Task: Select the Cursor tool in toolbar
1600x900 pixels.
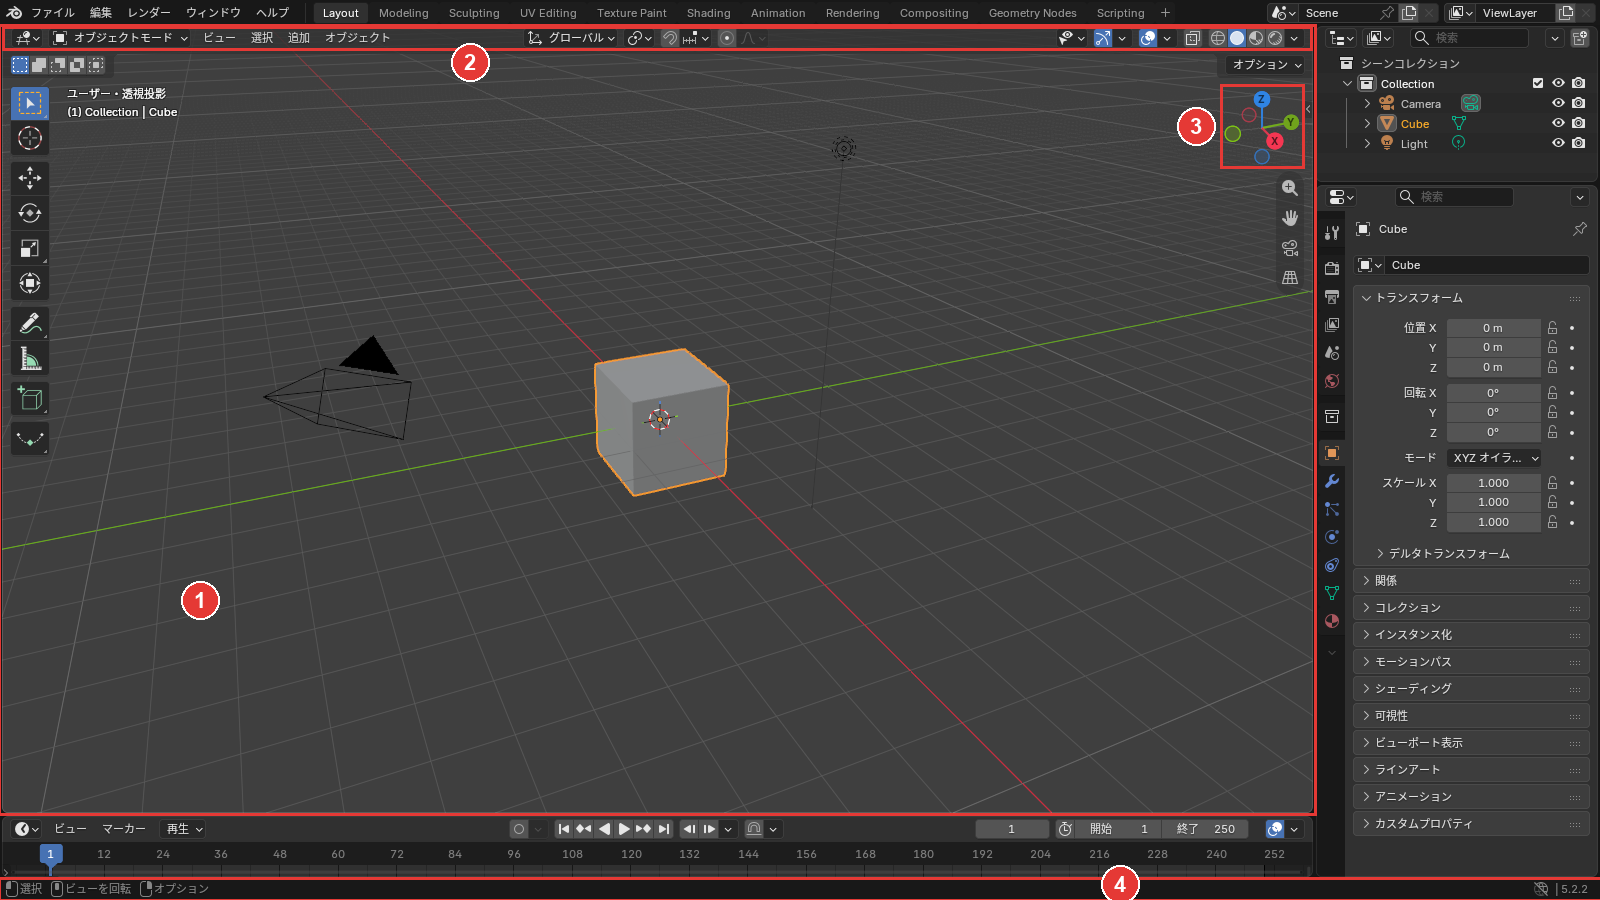Action: (x=30, y=138)
